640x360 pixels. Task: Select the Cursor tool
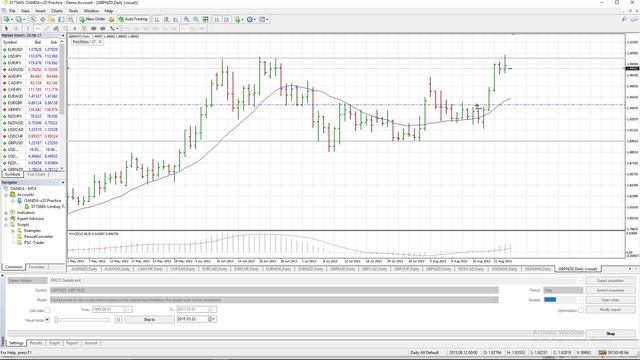[x=6, y=28]
